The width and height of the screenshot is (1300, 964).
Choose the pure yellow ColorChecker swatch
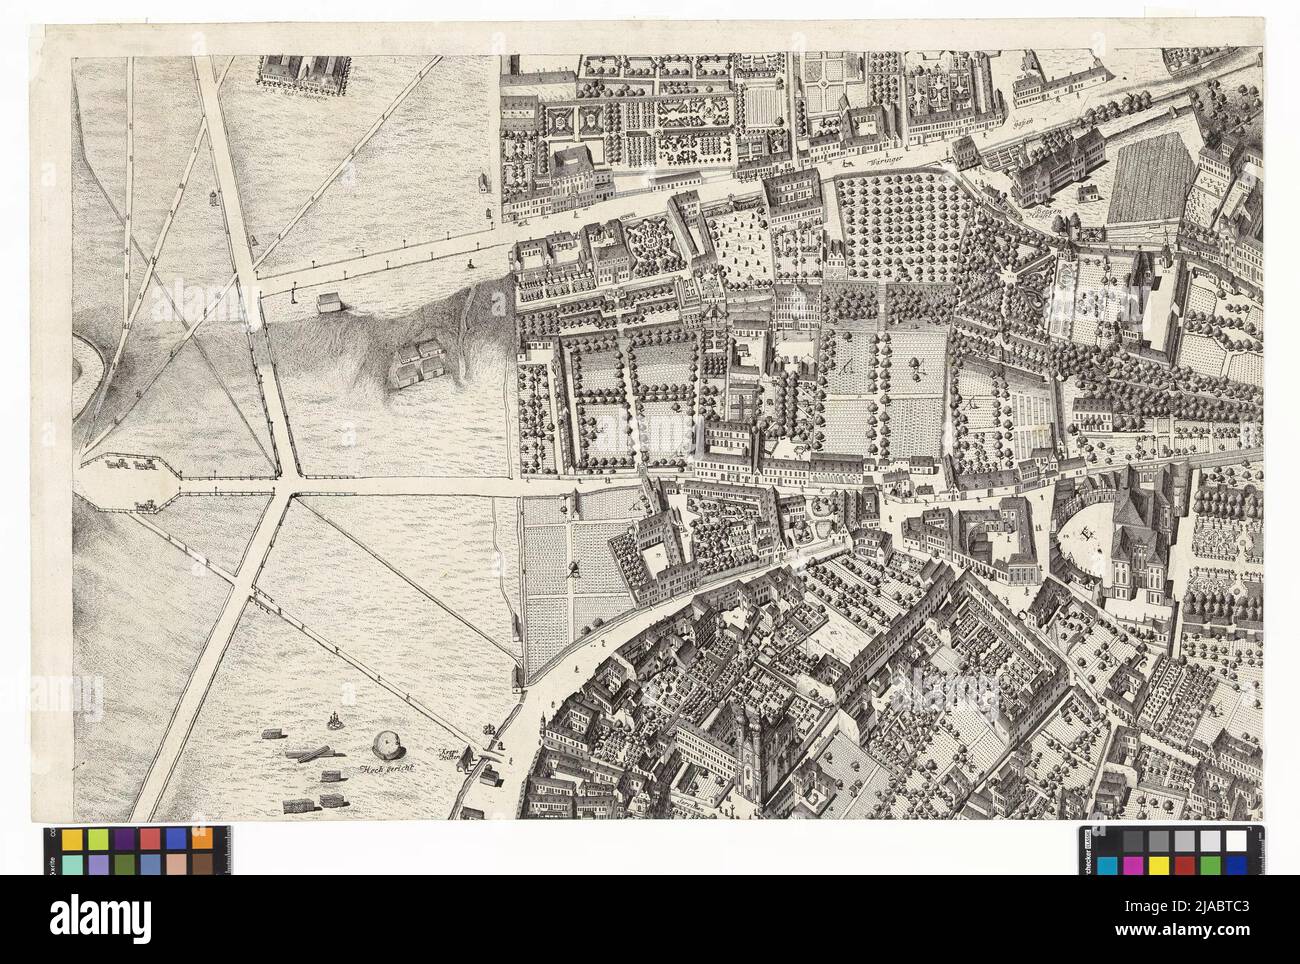pyautogui.click(x=1159, y=866)
